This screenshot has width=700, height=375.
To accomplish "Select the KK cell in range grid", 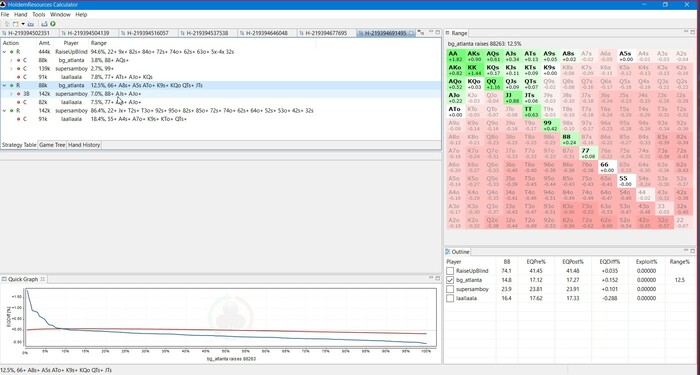I will click(x=474, y=70).
